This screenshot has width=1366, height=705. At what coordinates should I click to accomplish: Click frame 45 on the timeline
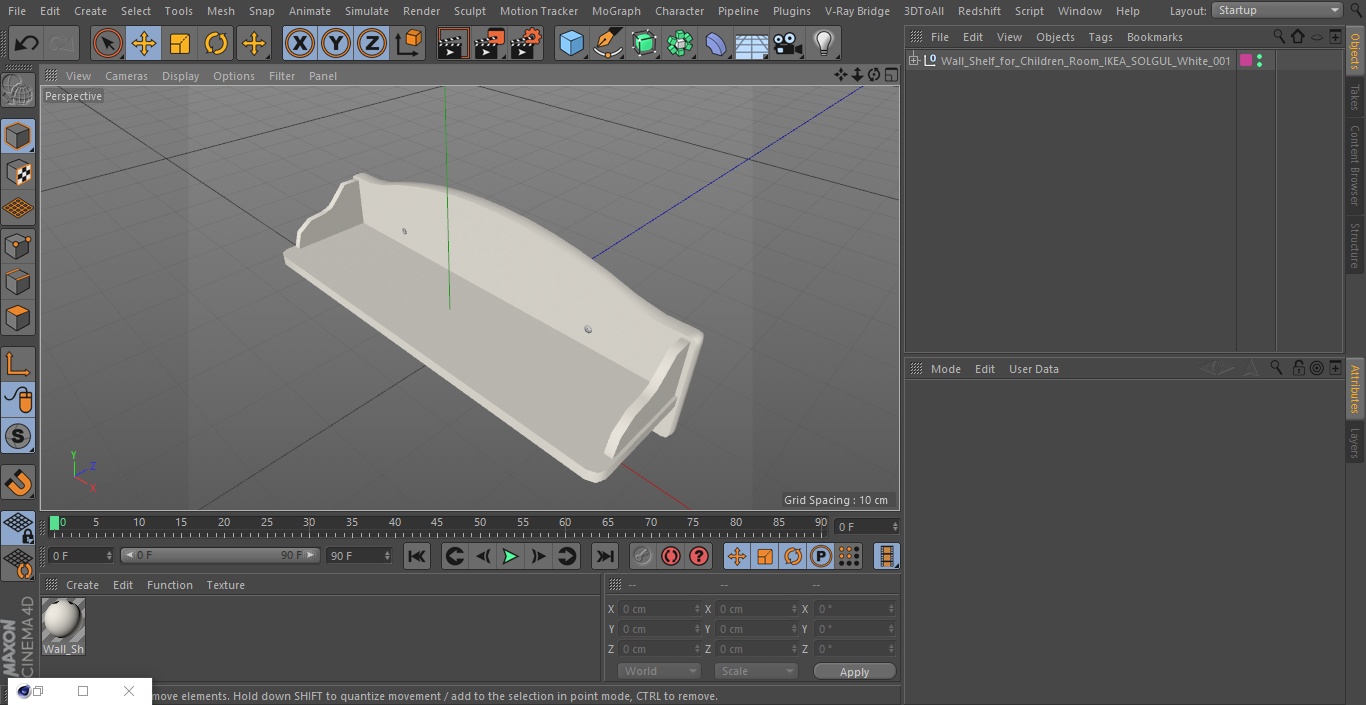[x=438, y=523]
